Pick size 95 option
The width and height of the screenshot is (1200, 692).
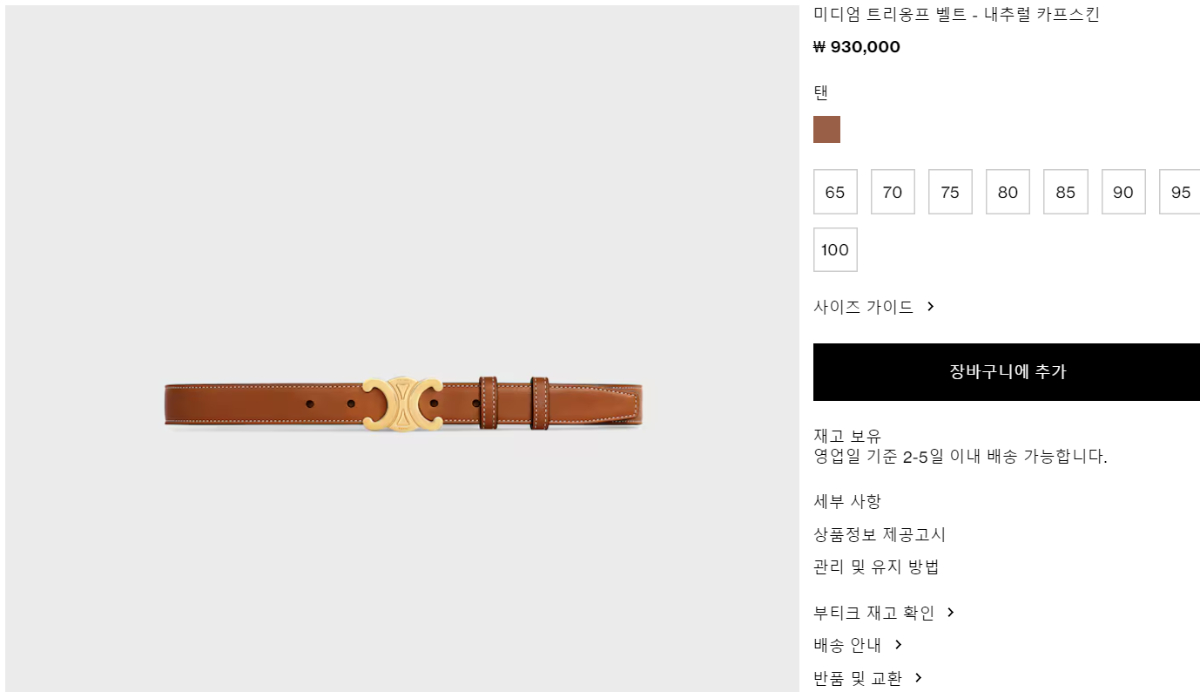[1180, 192]
